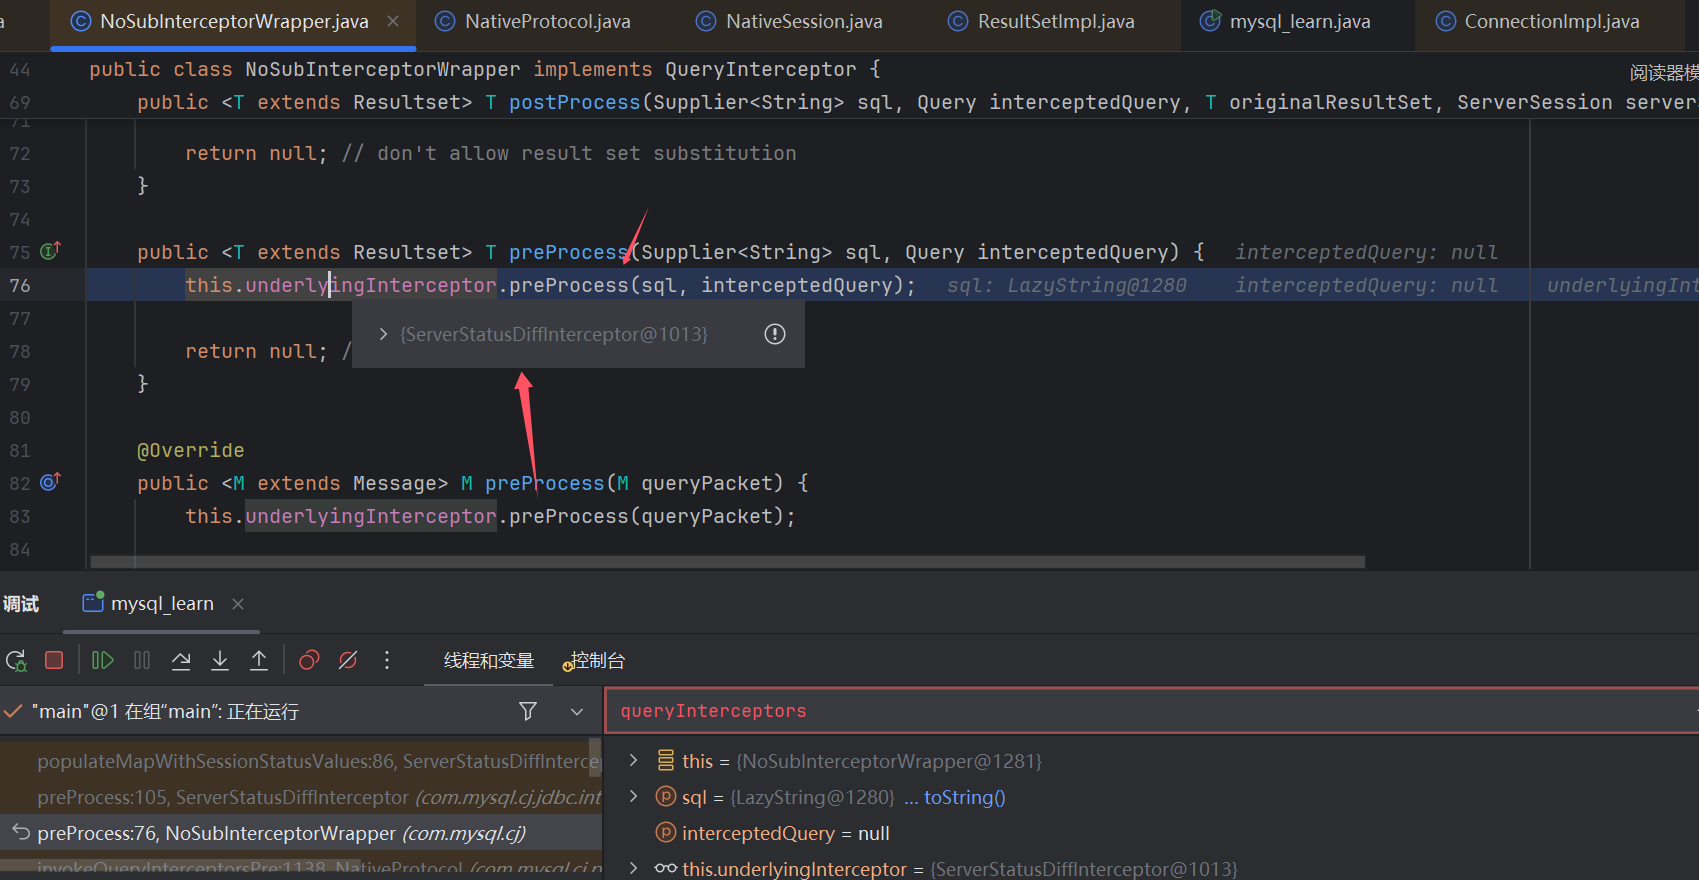Expand the sql variable node
This screenshot has height=880, width=1699.
click(633, 797)
